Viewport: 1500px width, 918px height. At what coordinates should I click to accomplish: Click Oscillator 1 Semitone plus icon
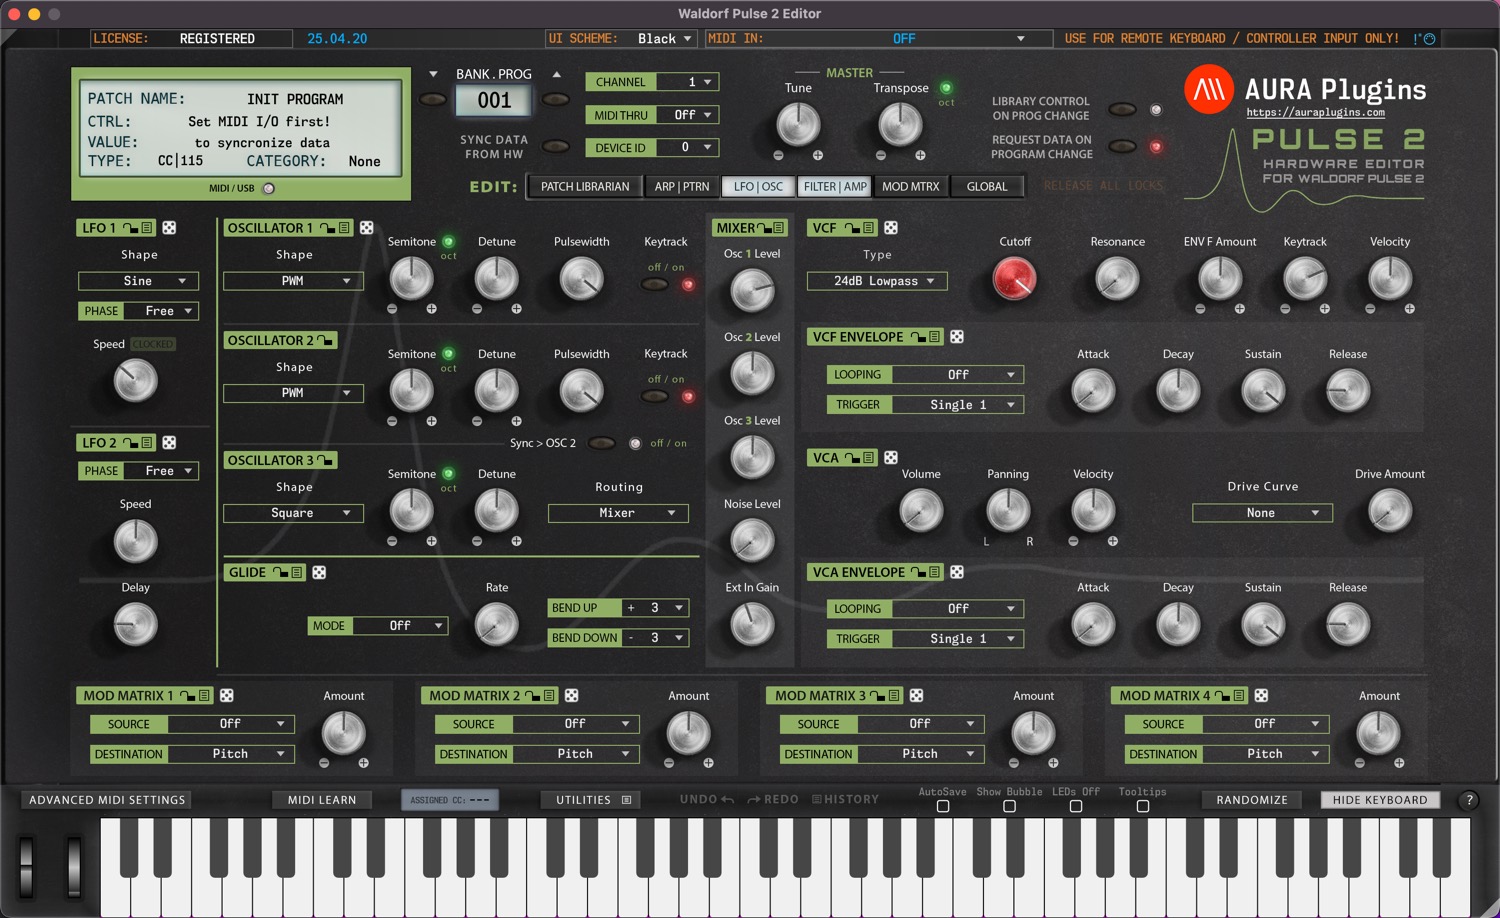431,309
